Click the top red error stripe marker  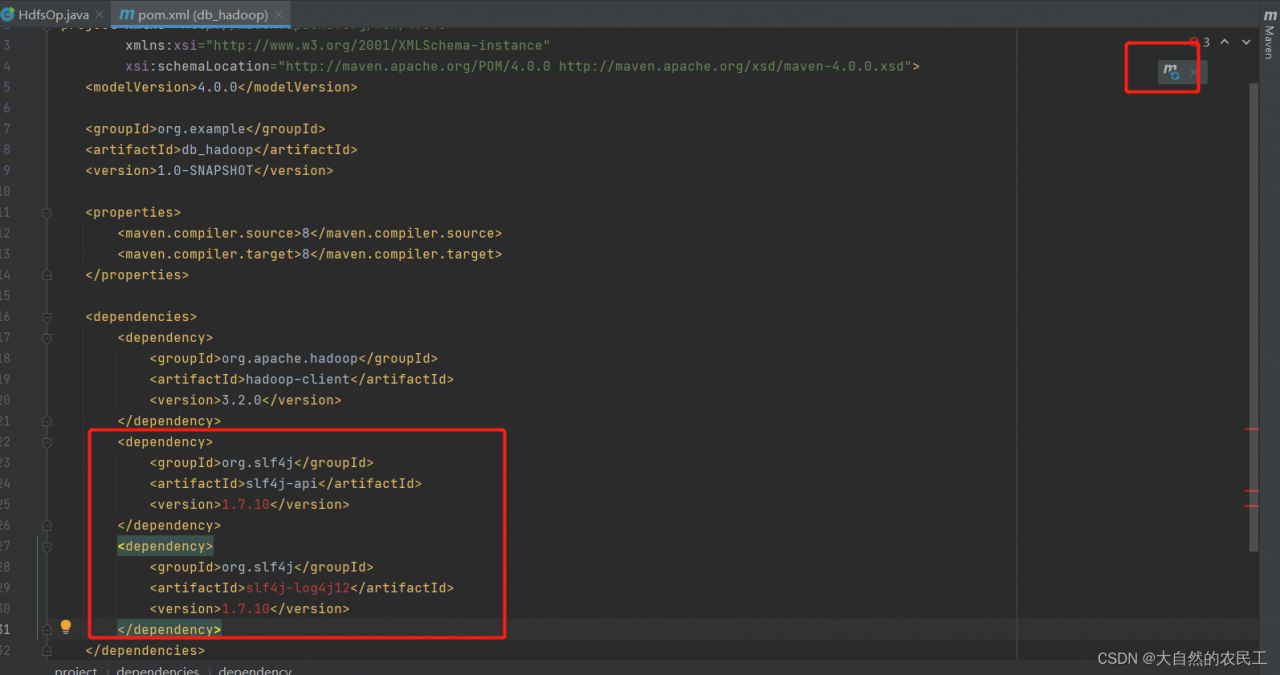pyautogui.click(x=1251, y=429)
